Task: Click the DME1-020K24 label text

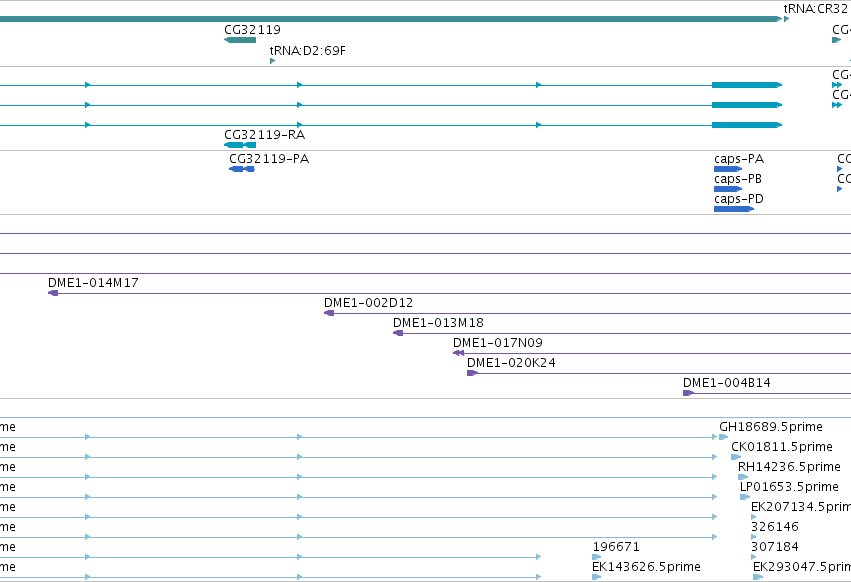Action: click(511, 363)
